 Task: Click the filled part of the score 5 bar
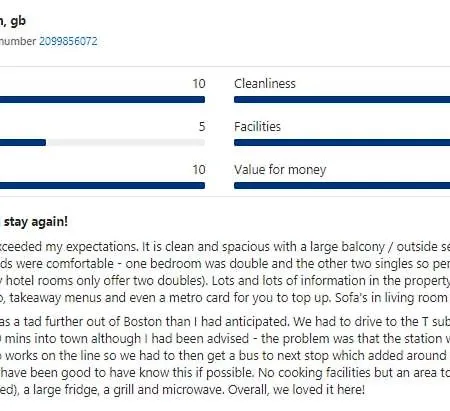click(23, 143)
